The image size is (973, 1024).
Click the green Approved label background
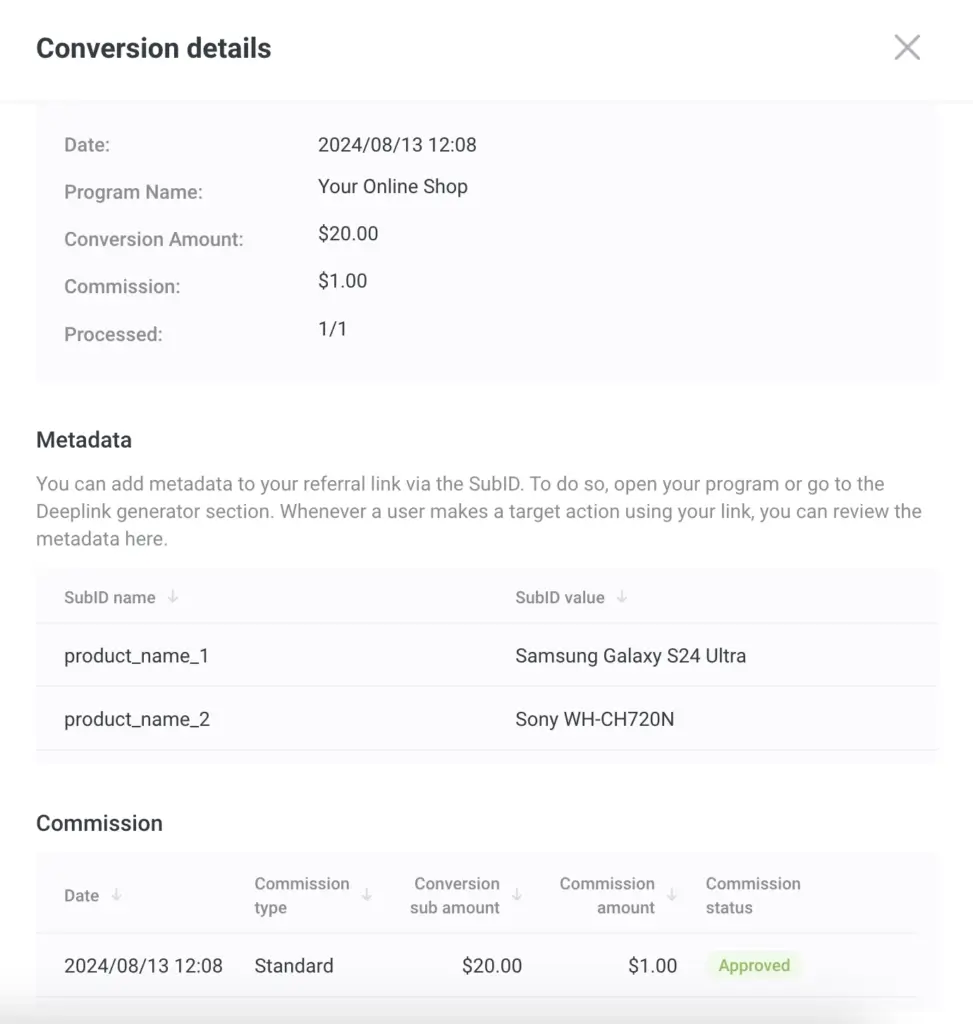(x=754, y=965)
